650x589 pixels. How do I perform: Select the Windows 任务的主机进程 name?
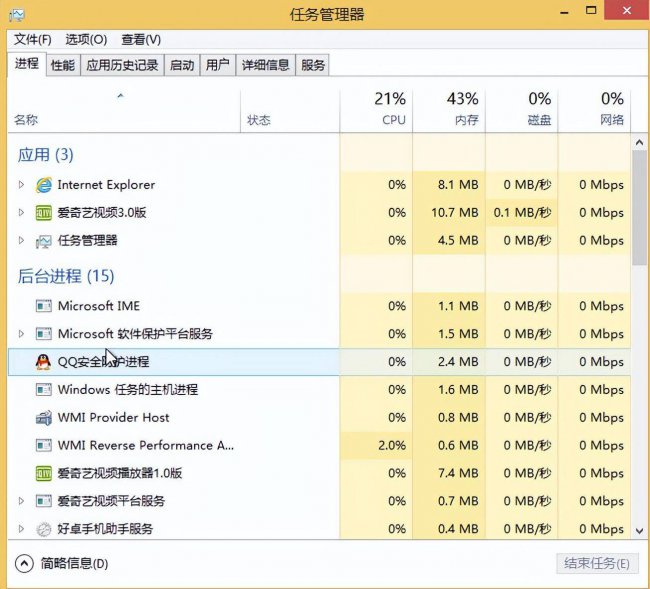tap(128, 390)
